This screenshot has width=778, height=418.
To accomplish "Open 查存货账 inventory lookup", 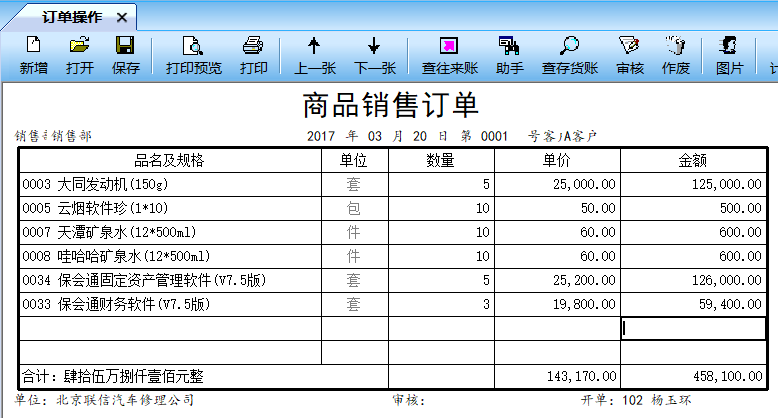I will tap(570, 55).
